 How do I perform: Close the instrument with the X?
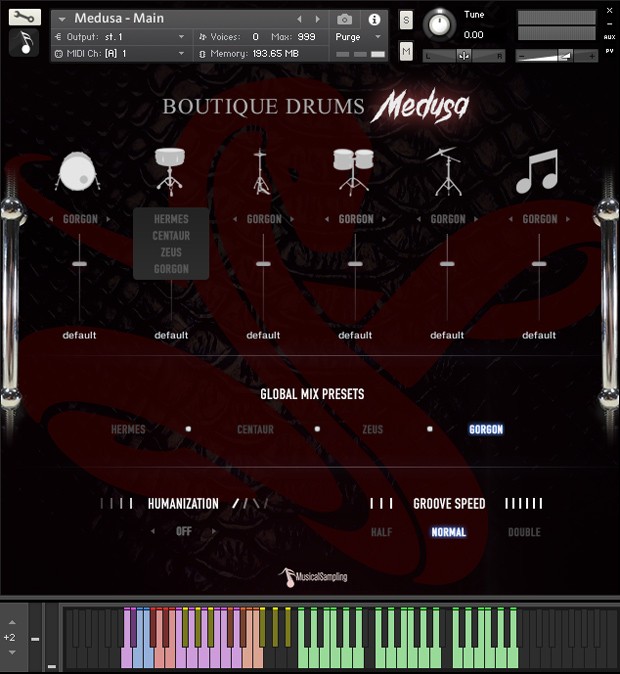coord(609,10)
